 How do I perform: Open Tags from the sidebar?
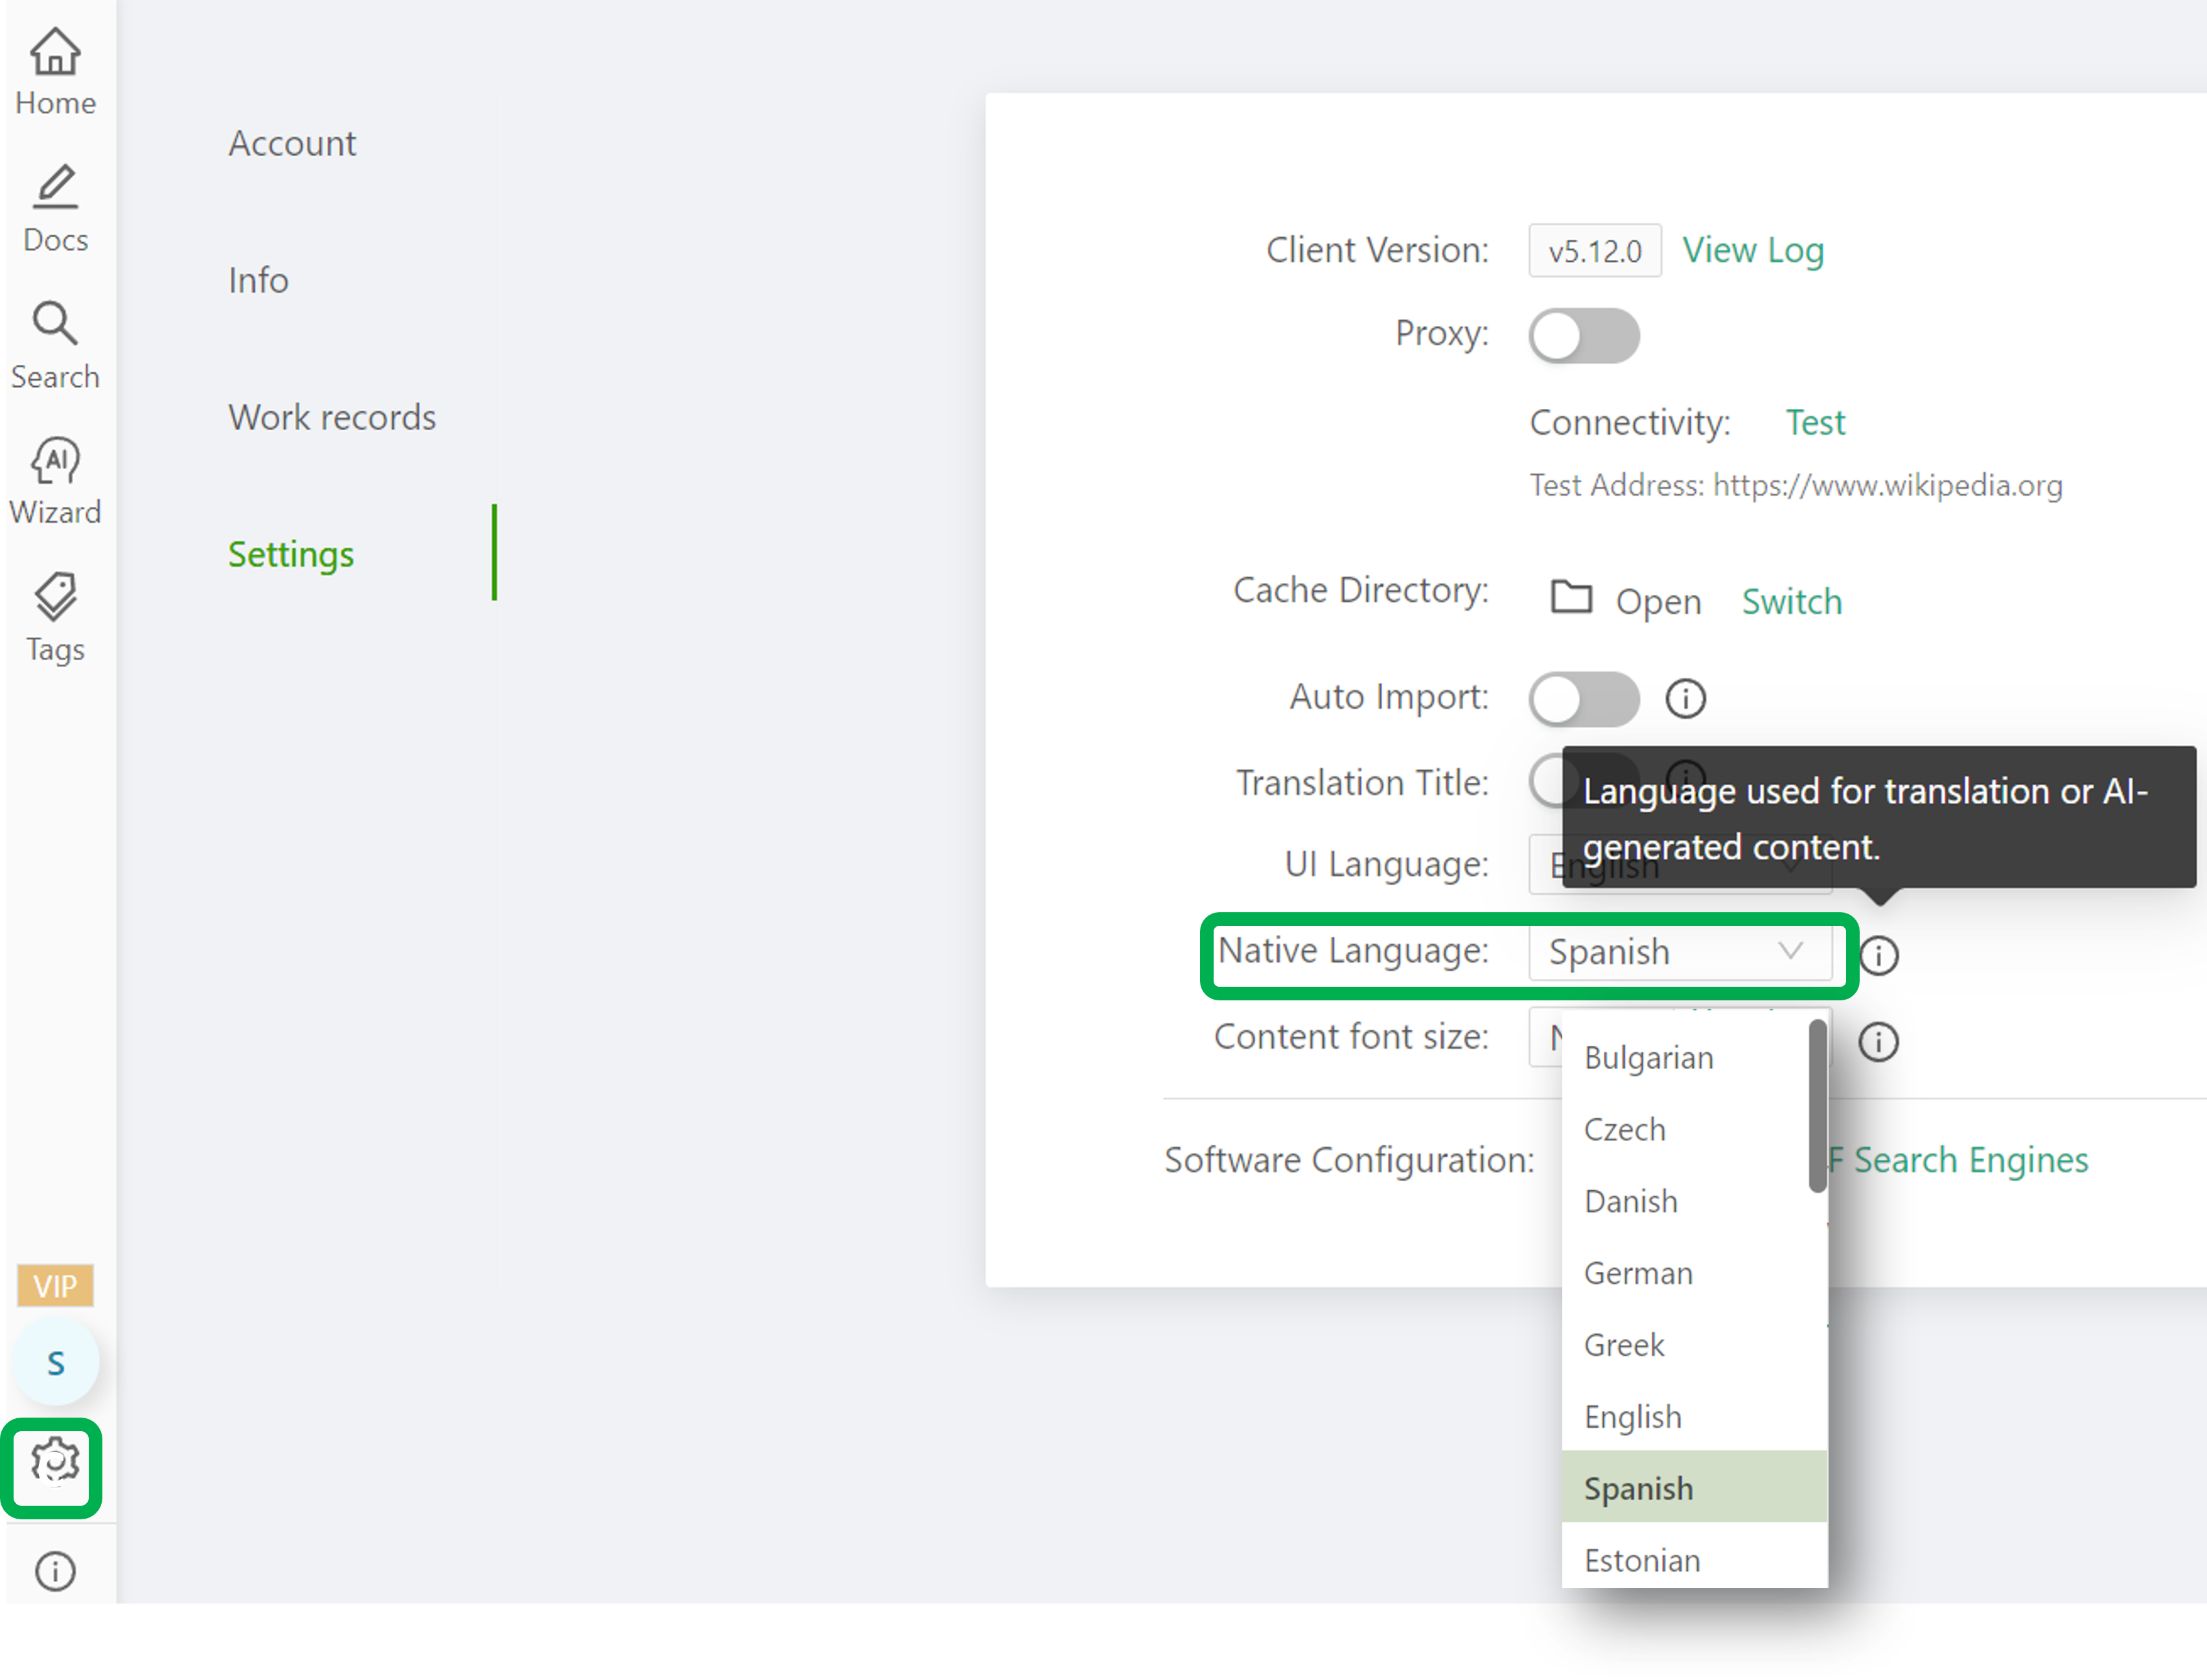tap(55, 618)
